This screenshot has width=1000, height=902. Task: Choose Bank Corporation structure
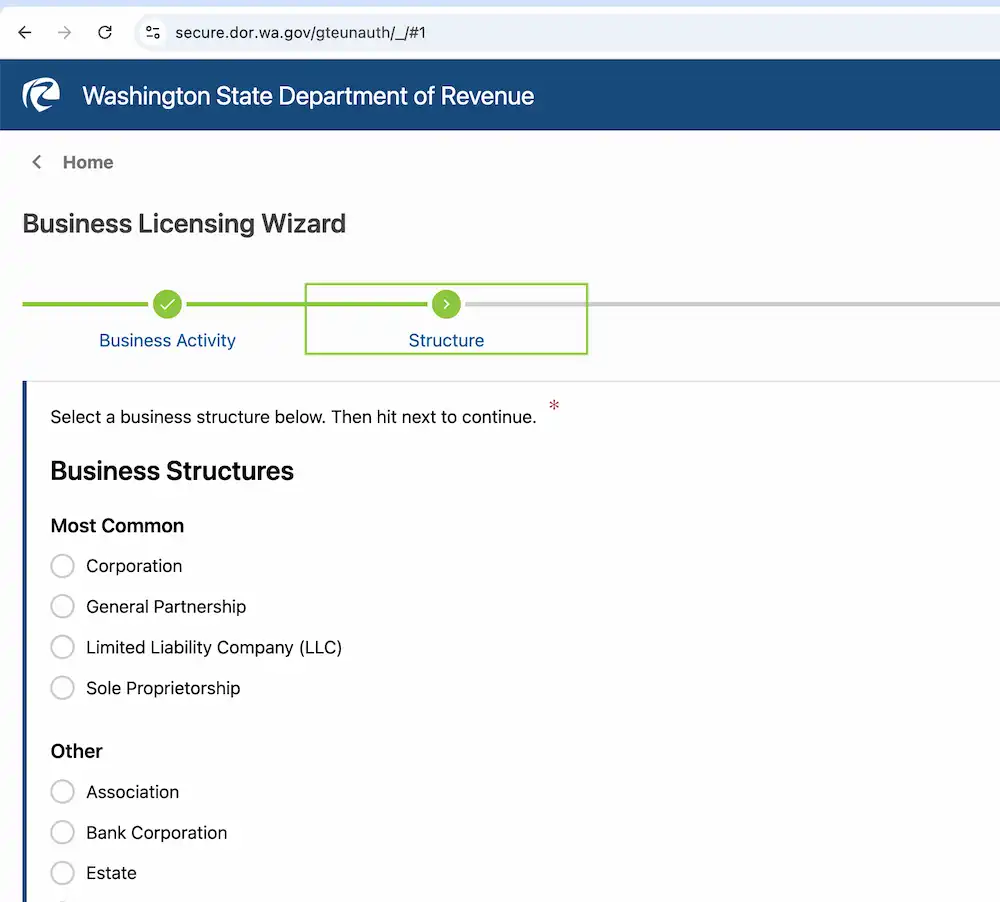[62, 832]
